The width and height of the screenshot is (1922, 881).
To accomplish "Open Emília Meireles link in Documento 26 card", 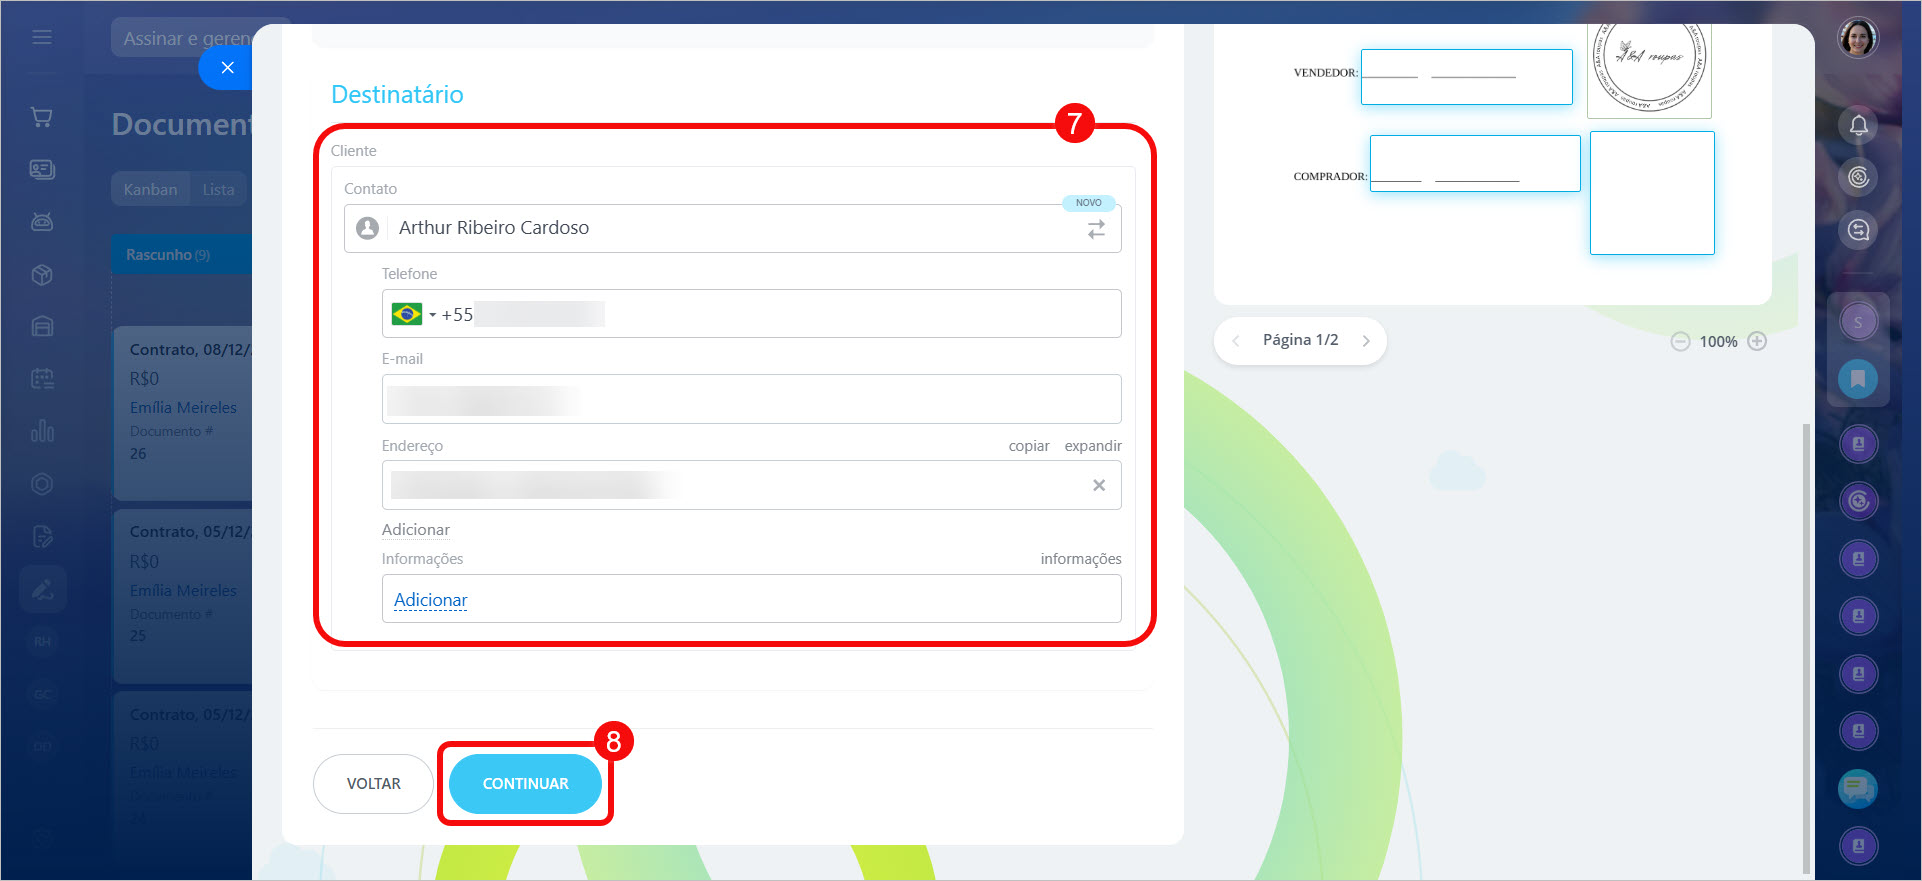I will tap(183, 408).
